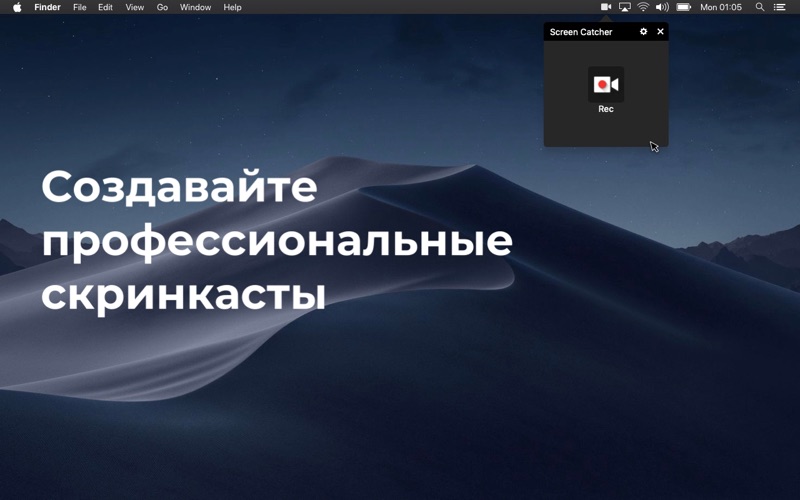The width and height of the screenshot is (800, 500).
Task: Click the Rec label under camera icon
Action: pos(606,109)
